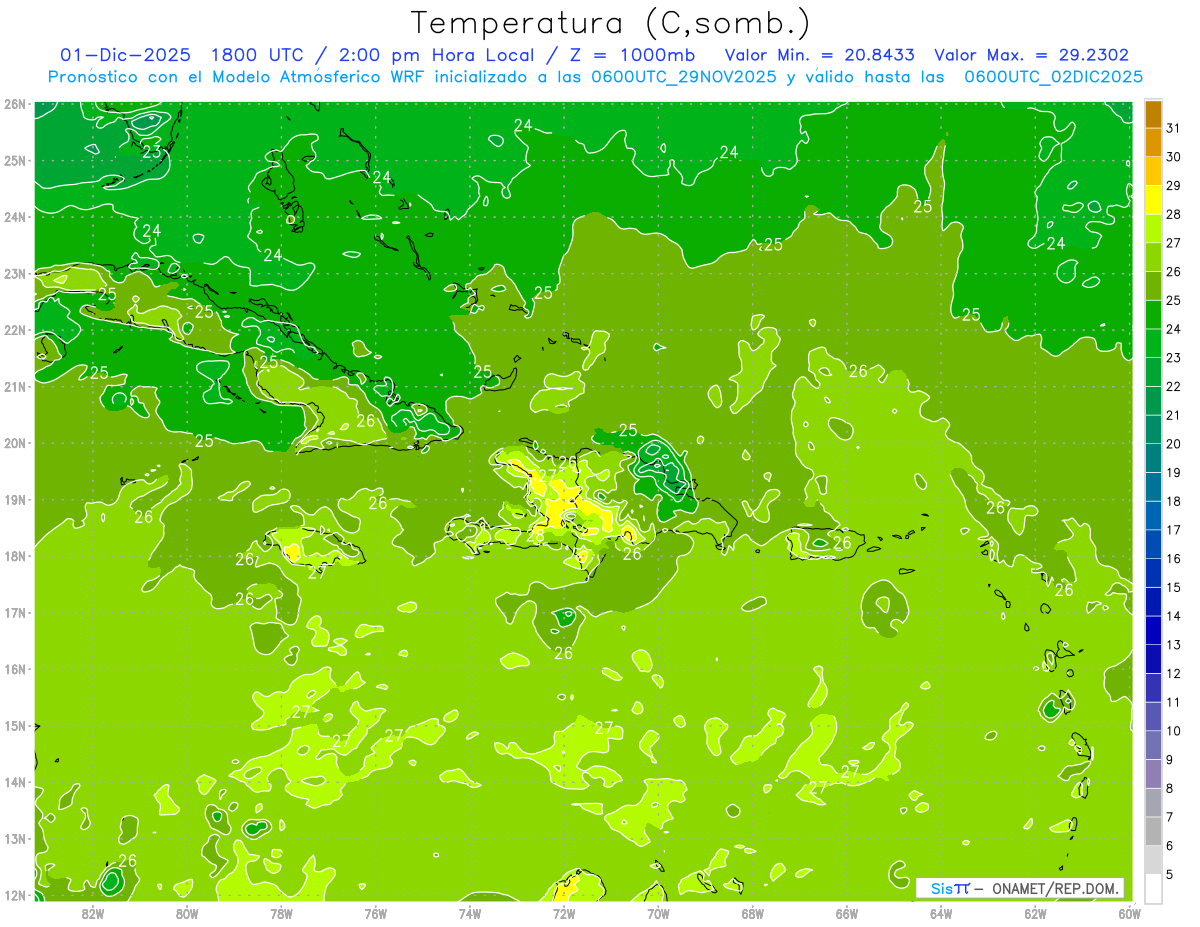Pick the purple color bar segment between 8 and 9
The width and height of the screenshot is (1200, 927).
(x=1153, y=774)
